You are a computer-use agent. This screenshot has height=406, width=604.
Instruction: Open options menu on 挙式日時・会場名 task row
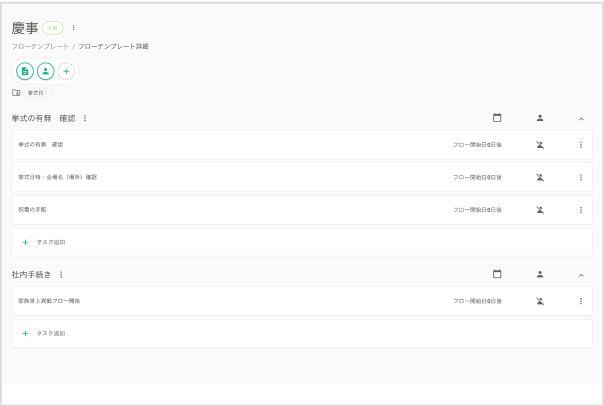(x=581, y=178)
